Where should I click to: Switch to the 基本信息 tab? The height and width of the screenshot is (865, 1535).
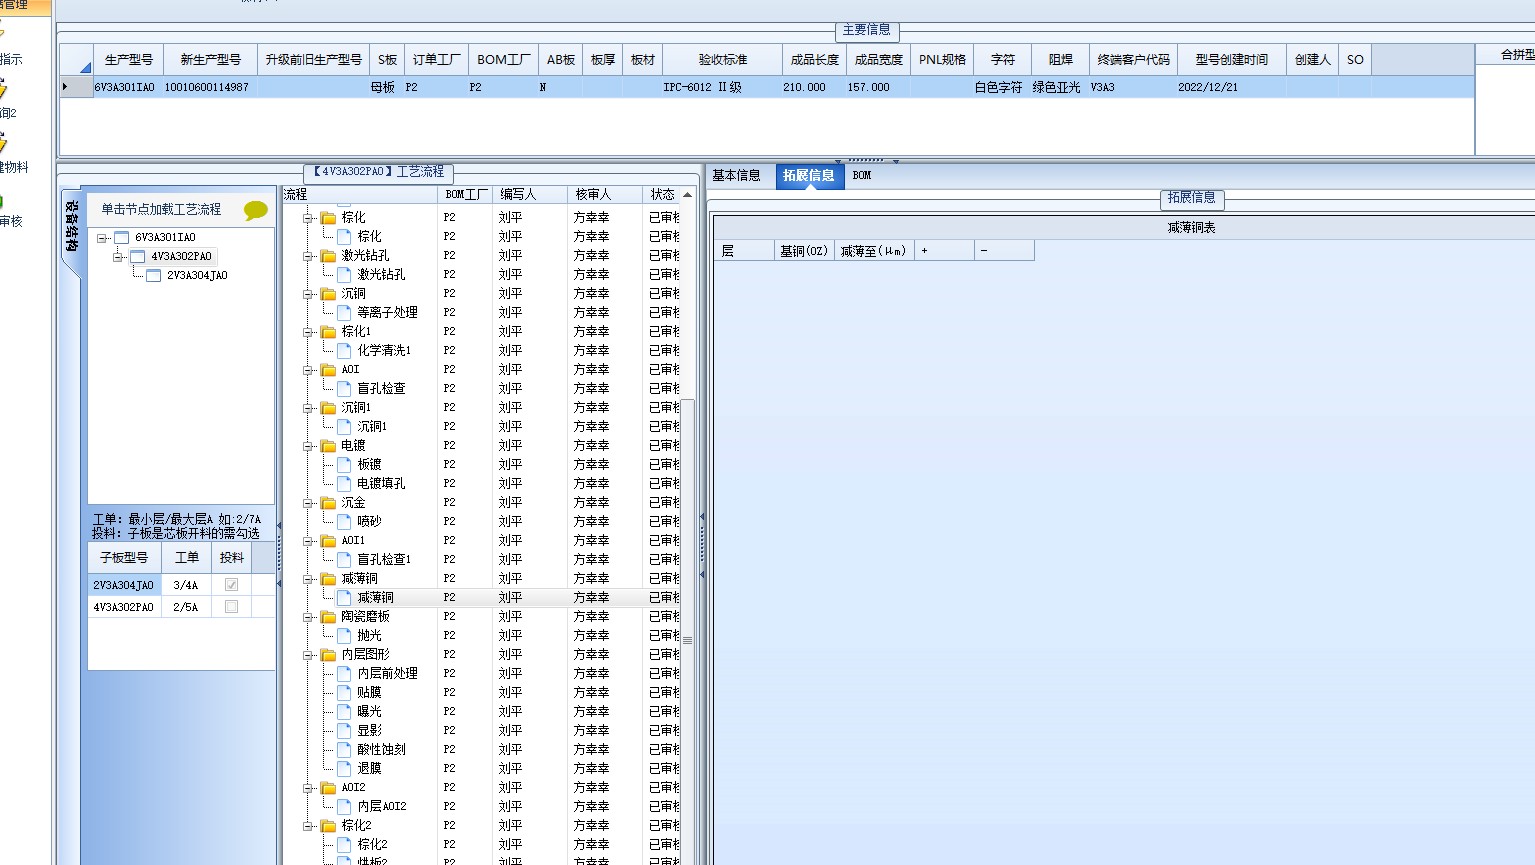pos(737,176)
